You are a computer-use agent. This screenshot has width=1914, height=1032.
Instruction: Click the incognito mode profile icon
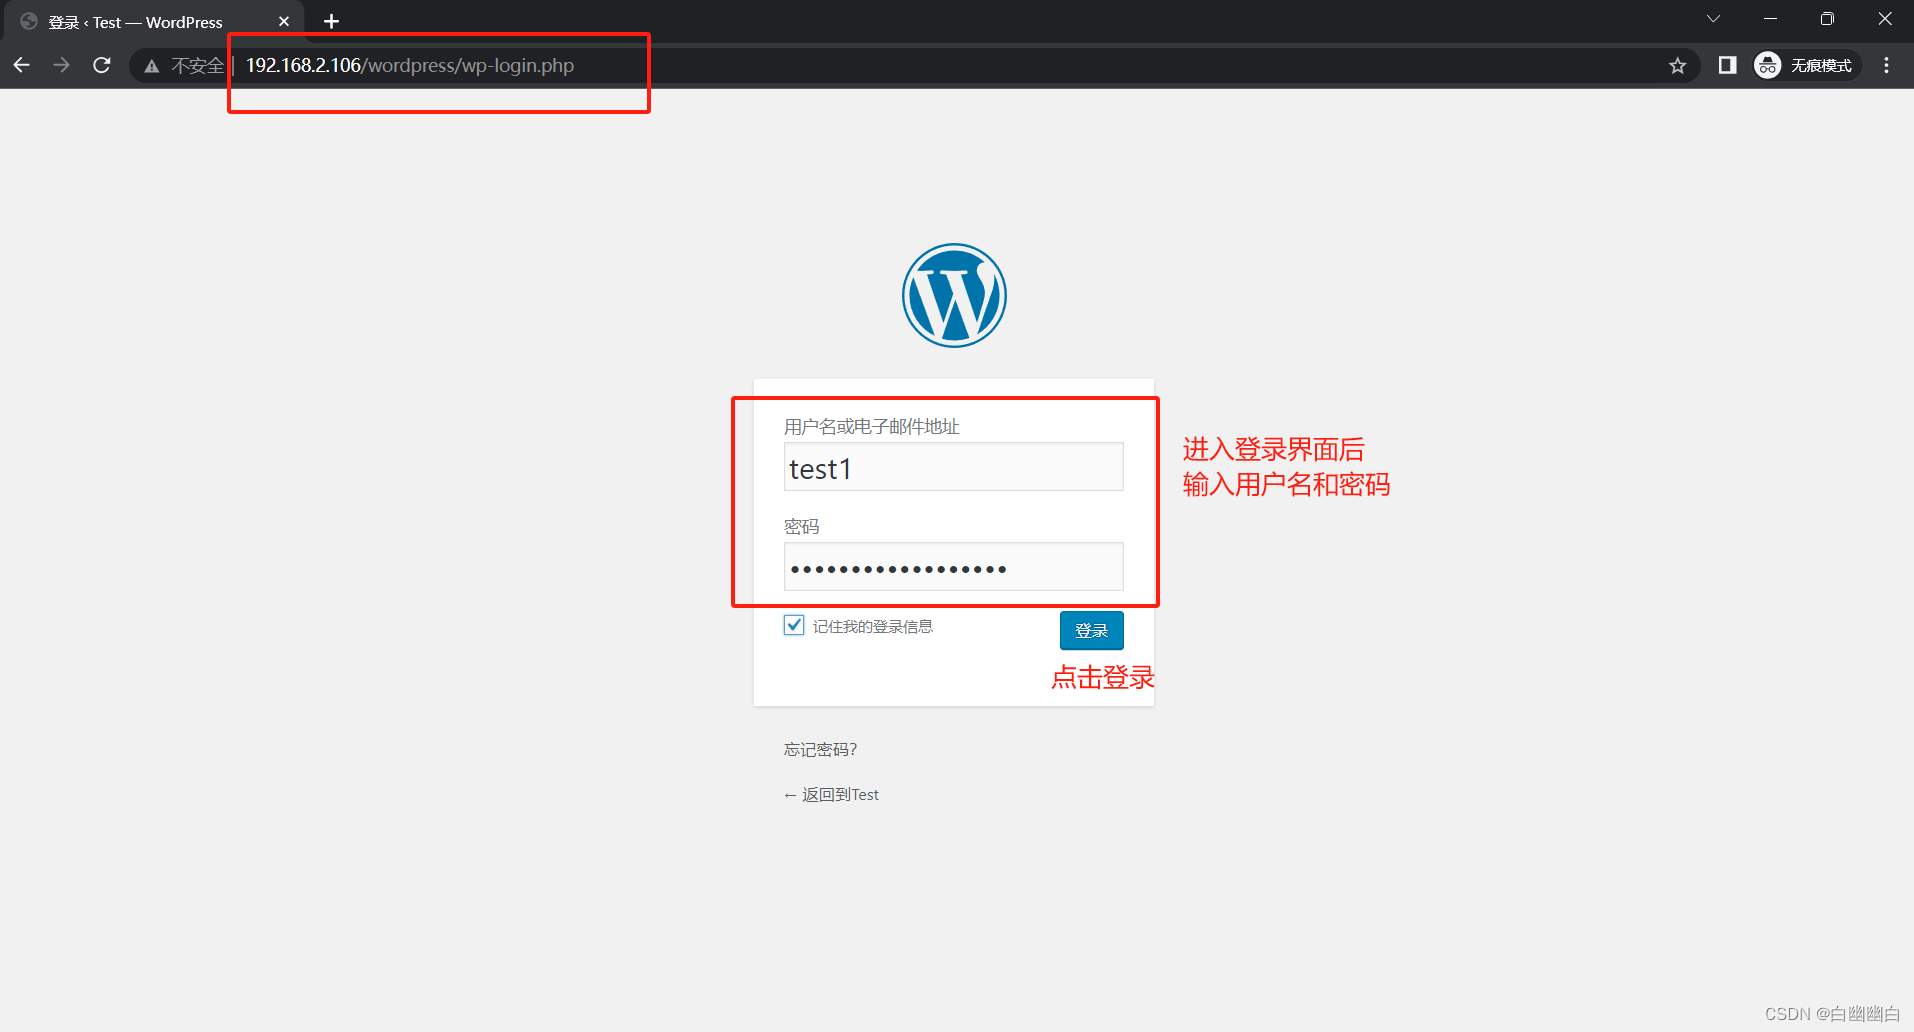click(1768, 65)
